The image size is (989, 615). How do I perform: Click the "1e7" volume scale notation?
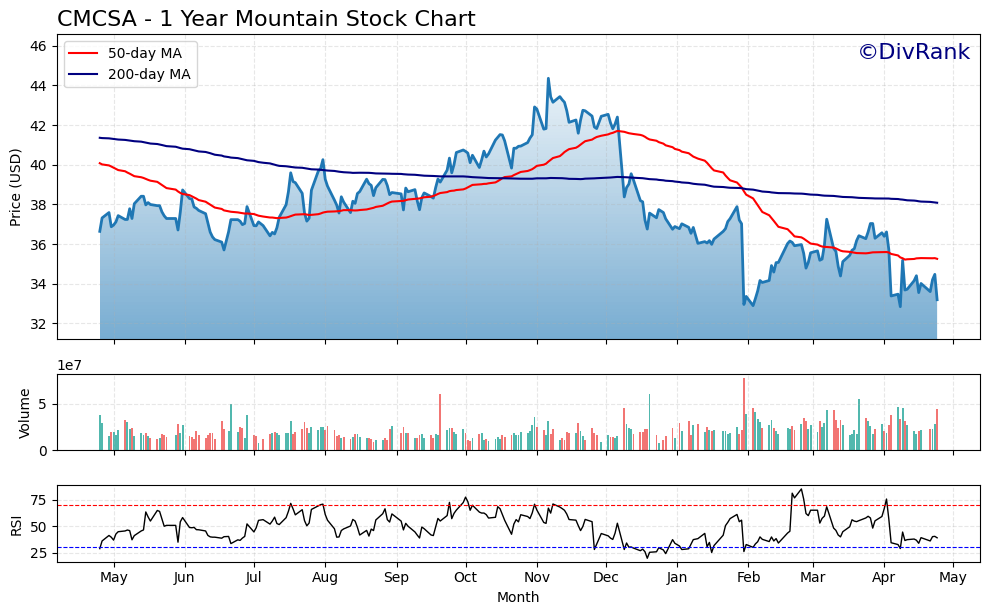click(69, 365)
